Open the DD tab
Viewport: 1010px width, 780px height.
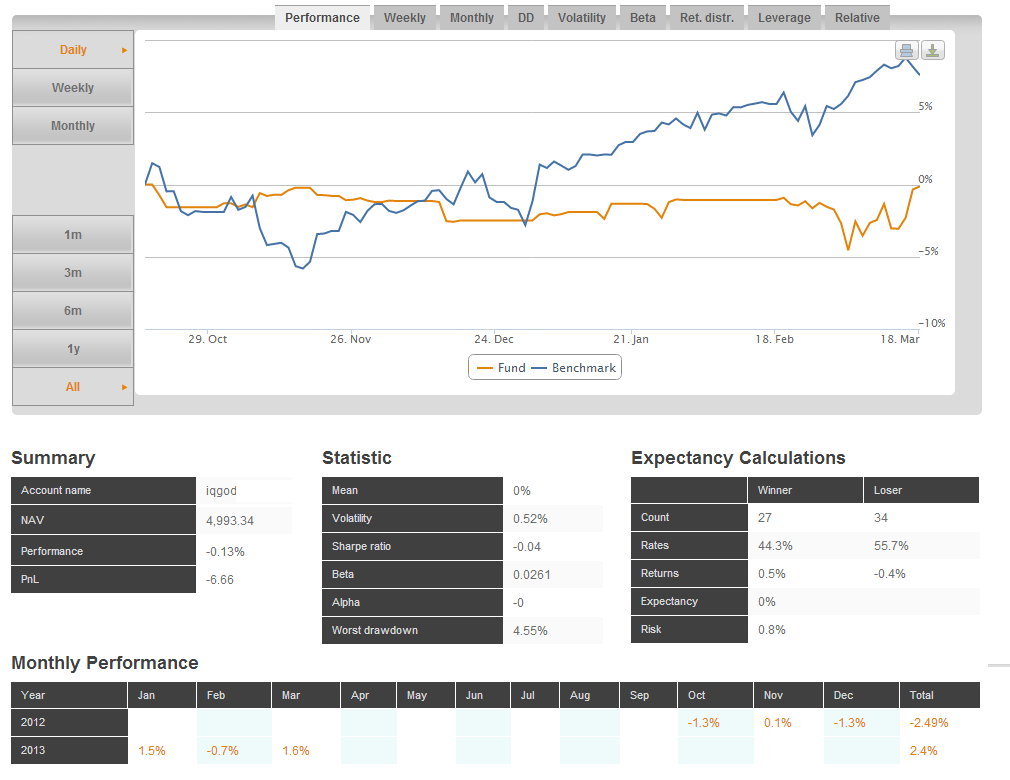coord(526,18)
